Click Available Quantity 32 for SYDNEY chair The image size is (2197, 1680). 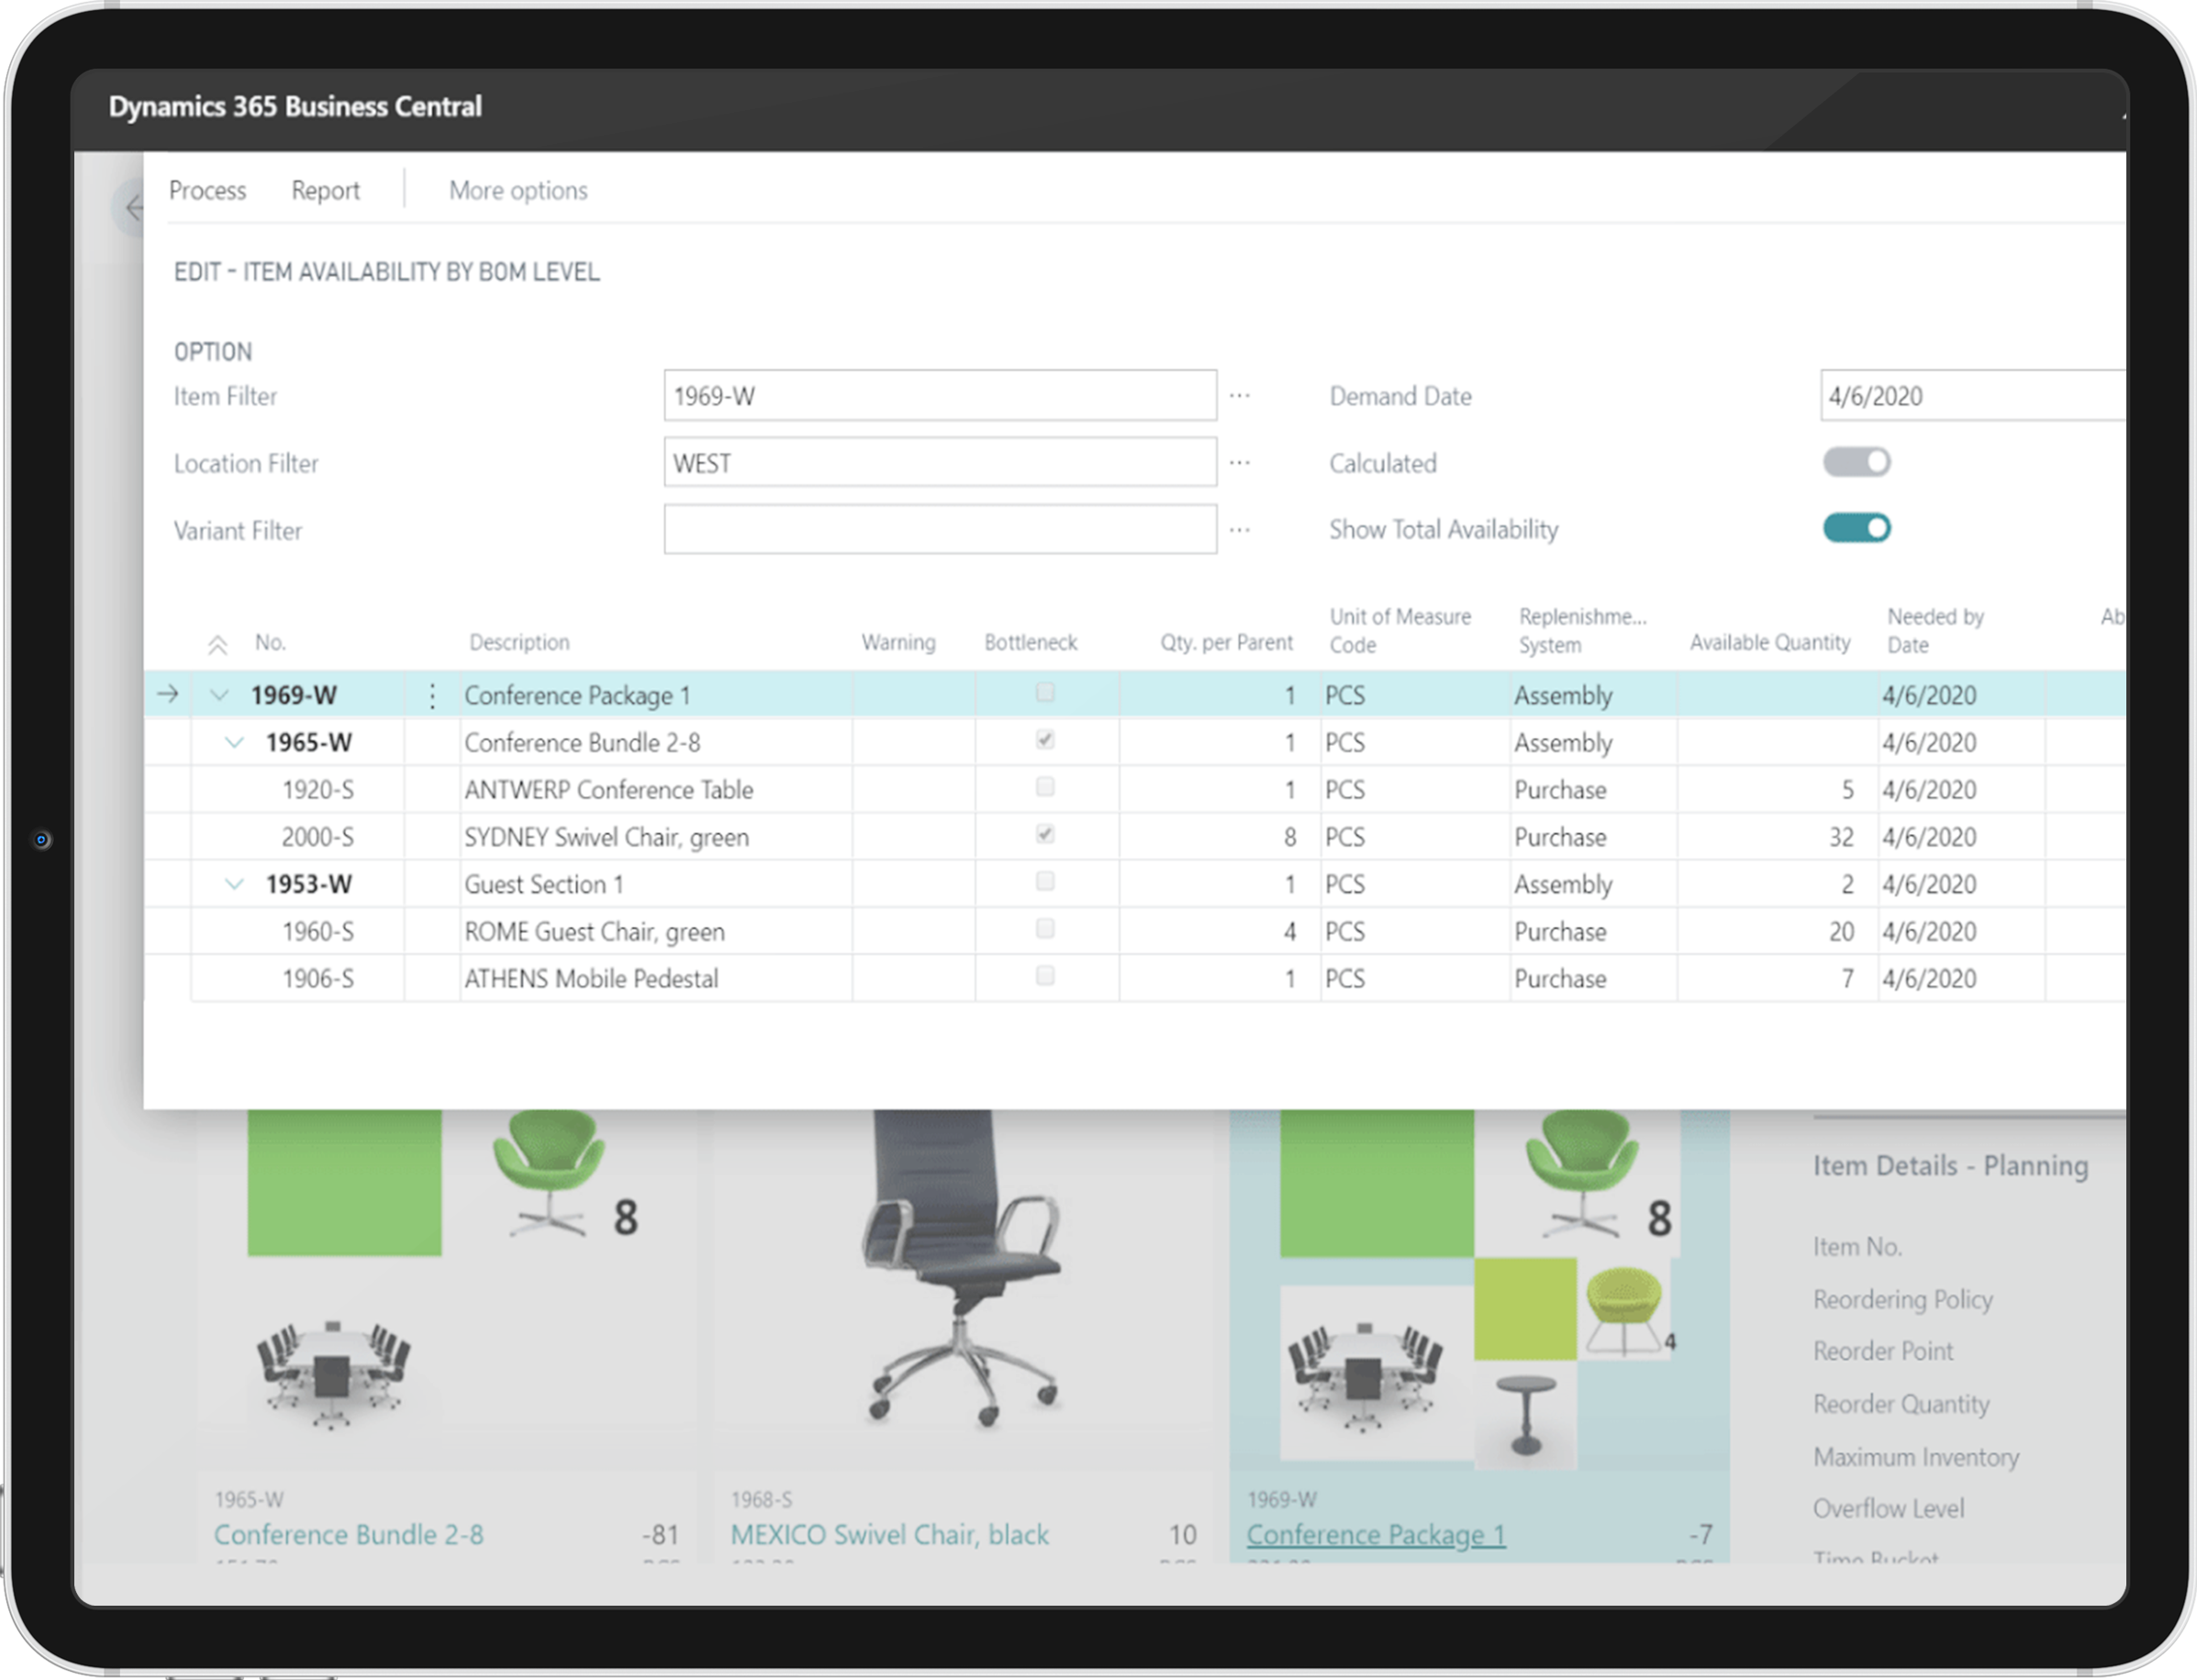1840,837
